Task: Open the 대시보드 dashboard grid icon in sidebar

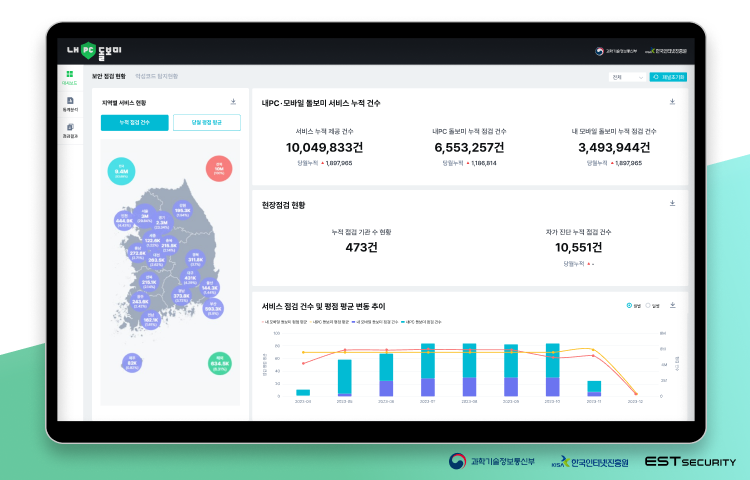Action: pos(70,74)
